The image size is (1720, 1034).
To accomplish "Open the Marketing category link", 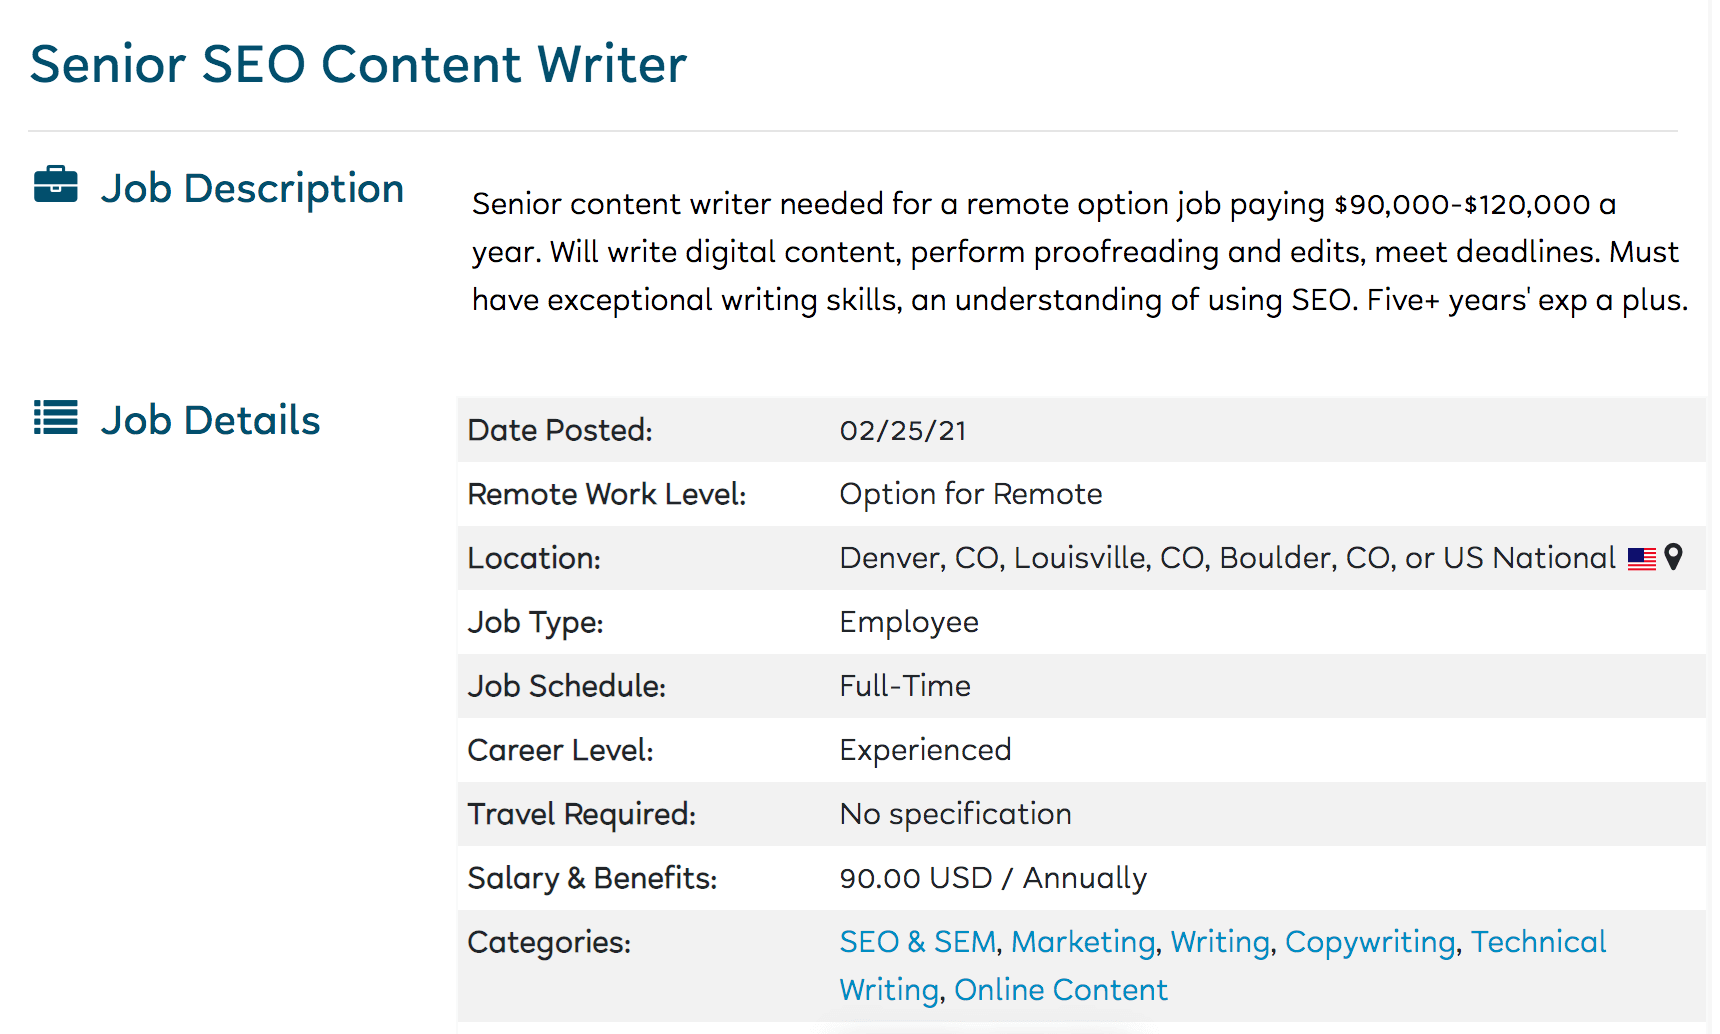I will 1083,942.
